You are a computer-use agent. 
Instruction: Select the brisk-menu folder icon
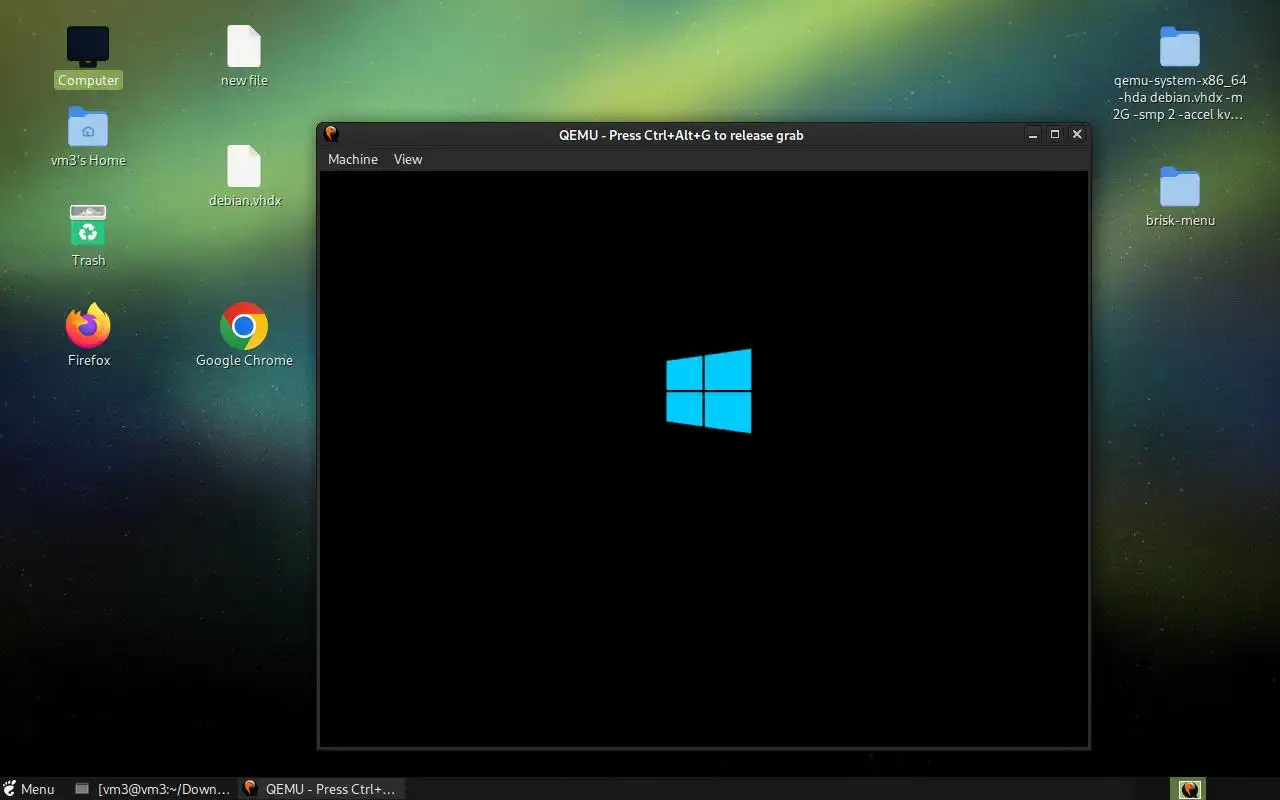[x=1180, y=187]
